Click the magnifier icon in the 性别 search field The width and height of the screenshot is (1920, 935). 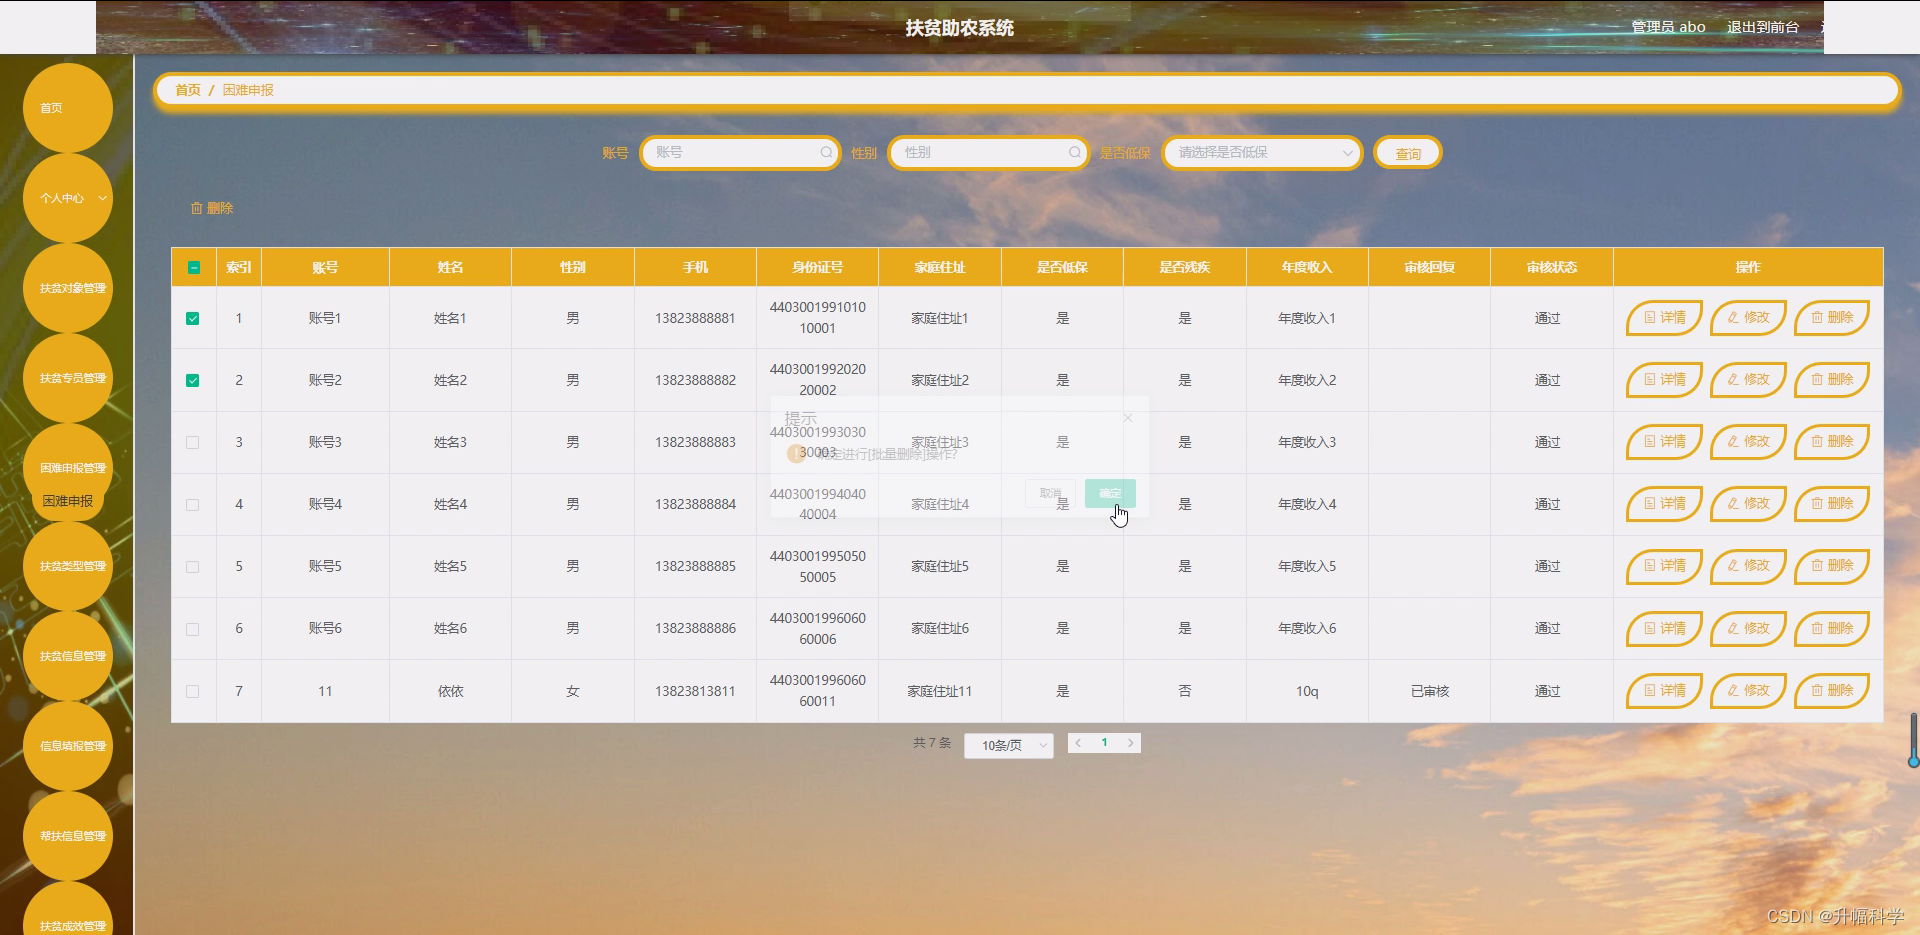point(1074,153)
